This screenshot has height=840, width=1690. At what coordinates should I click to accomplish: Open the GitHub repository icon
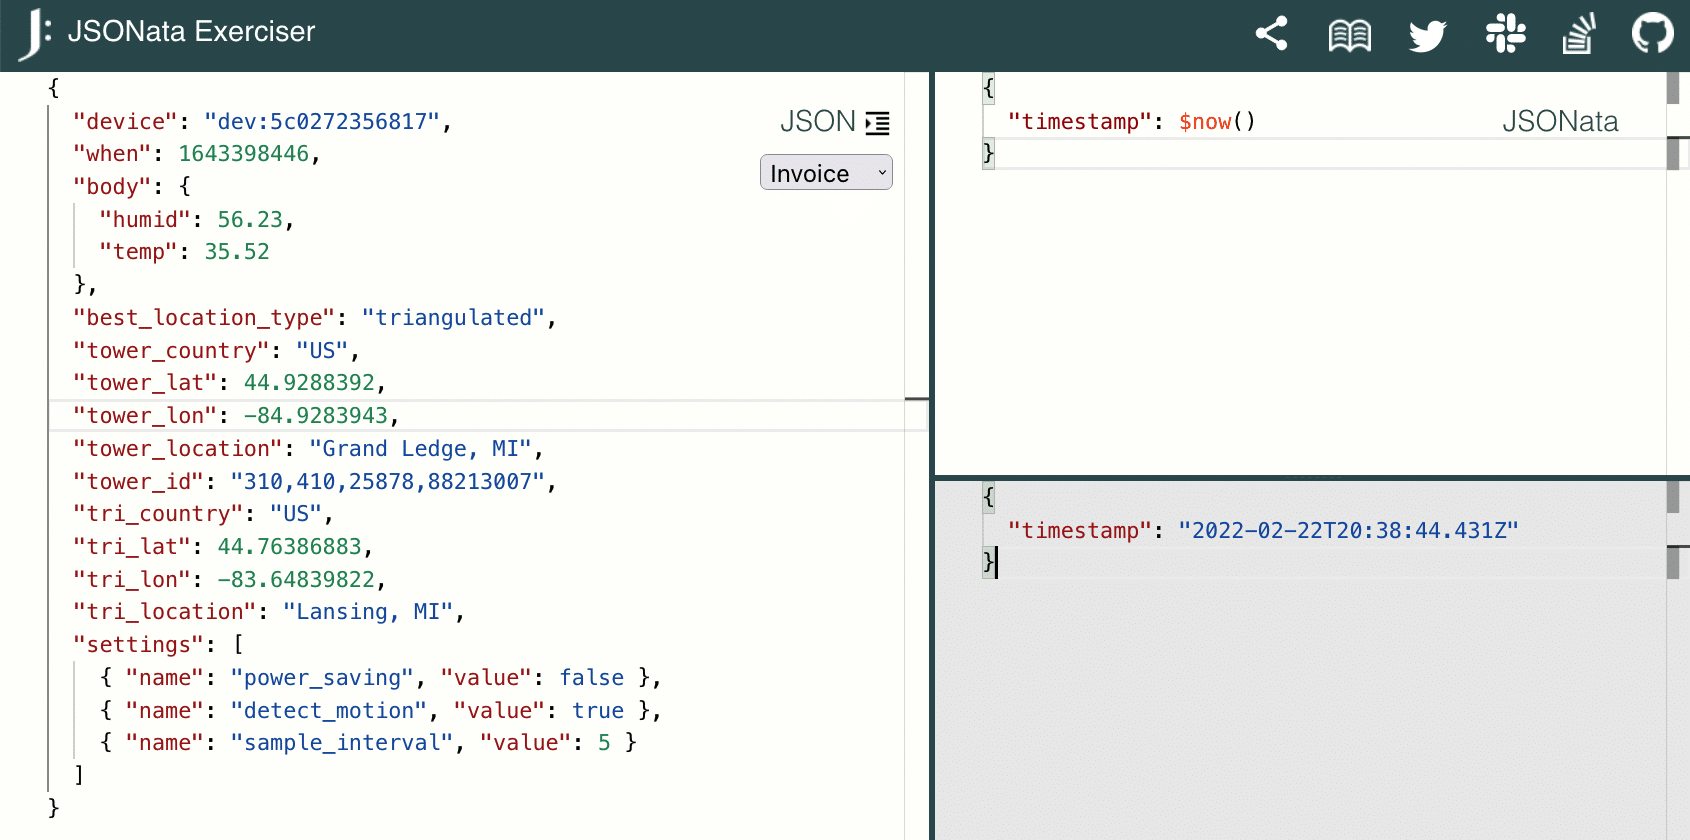point(1652,34)
